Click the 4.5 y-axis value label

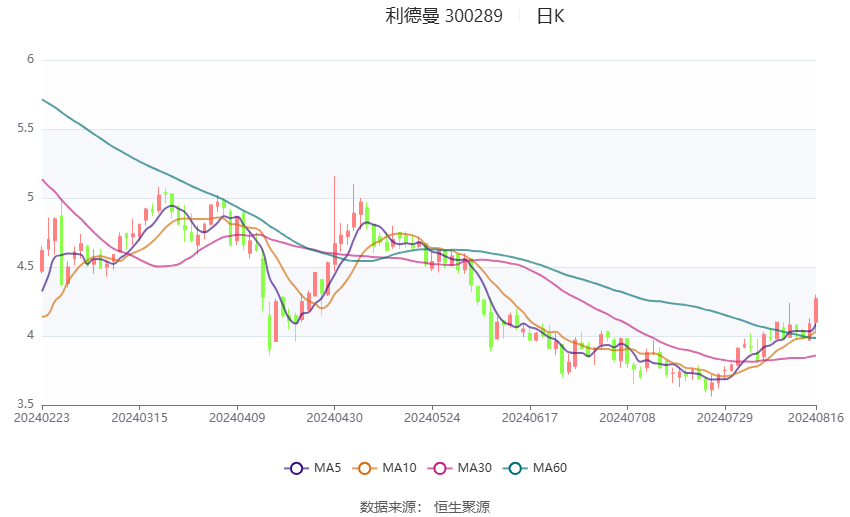pyautogui.click(x=25, y=266)
